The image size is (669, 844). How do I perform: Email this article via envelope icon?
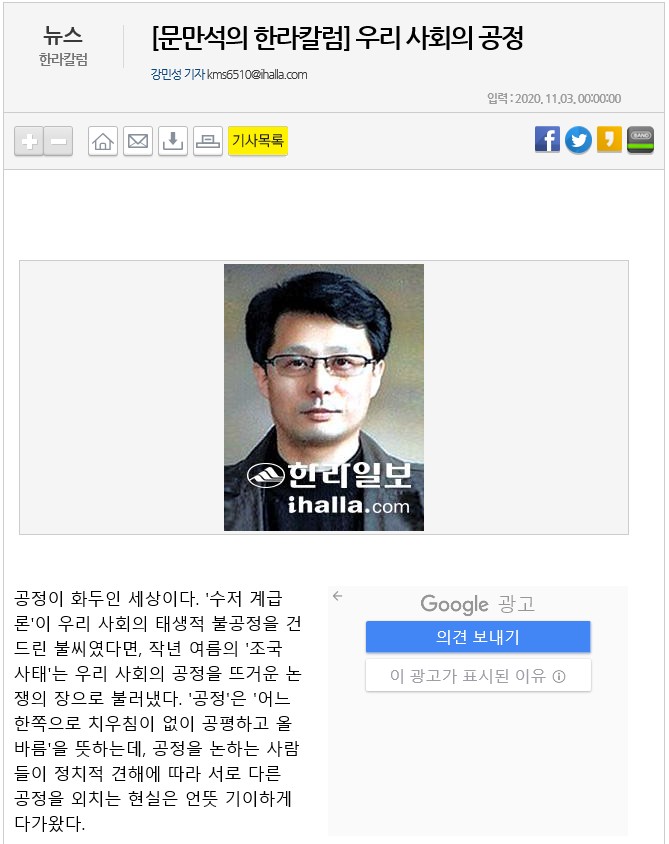138,142
